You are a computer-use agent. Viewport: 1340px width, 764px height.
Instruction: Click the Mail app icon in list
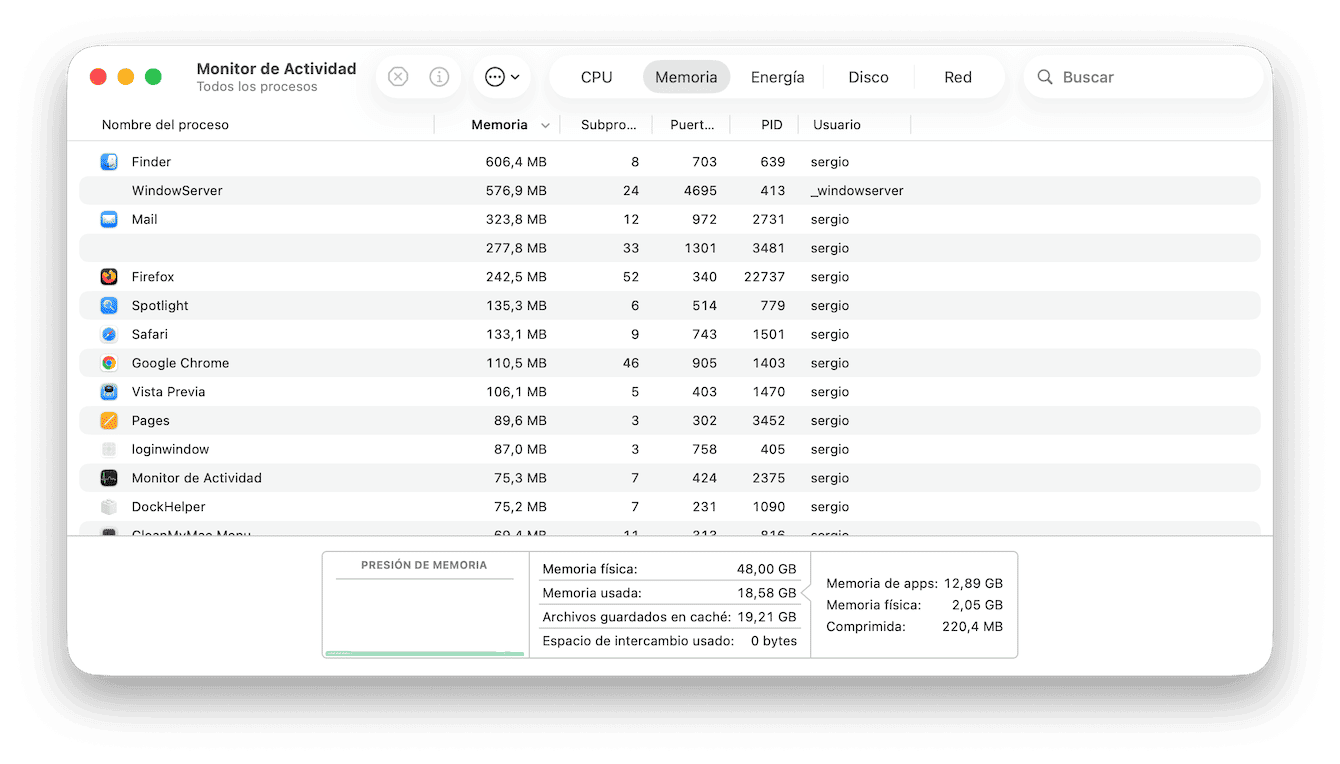pos(109,219)
